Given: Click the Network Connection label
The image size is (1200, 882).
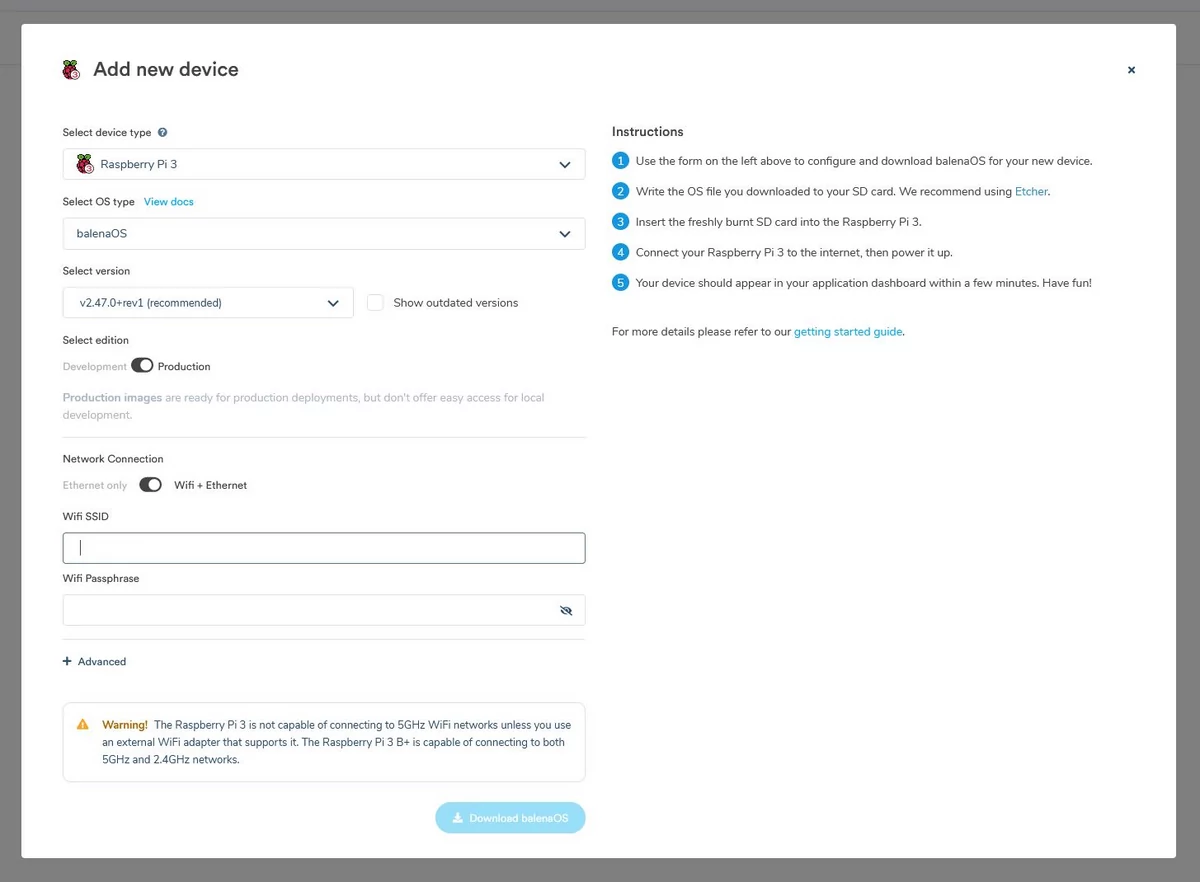Looking at the screenshot, I should [x=113, y=459].
